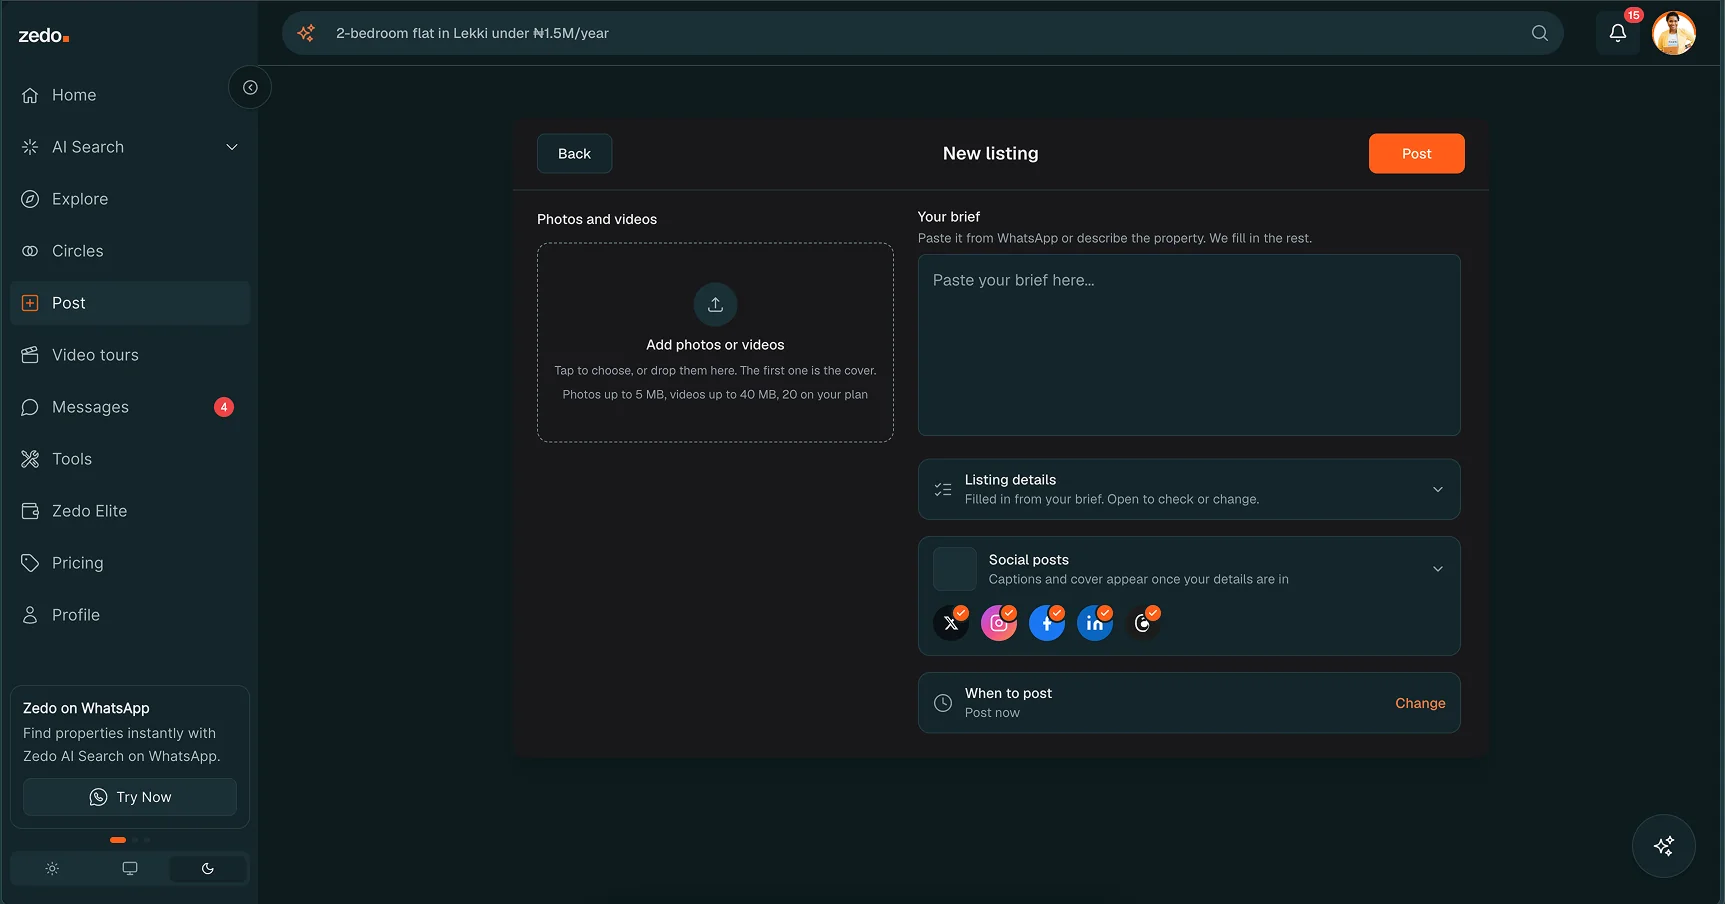Screen dimensions: 1725x904
Task: Click Try Now WhatsApp button
Action: [x=130, y=797]
